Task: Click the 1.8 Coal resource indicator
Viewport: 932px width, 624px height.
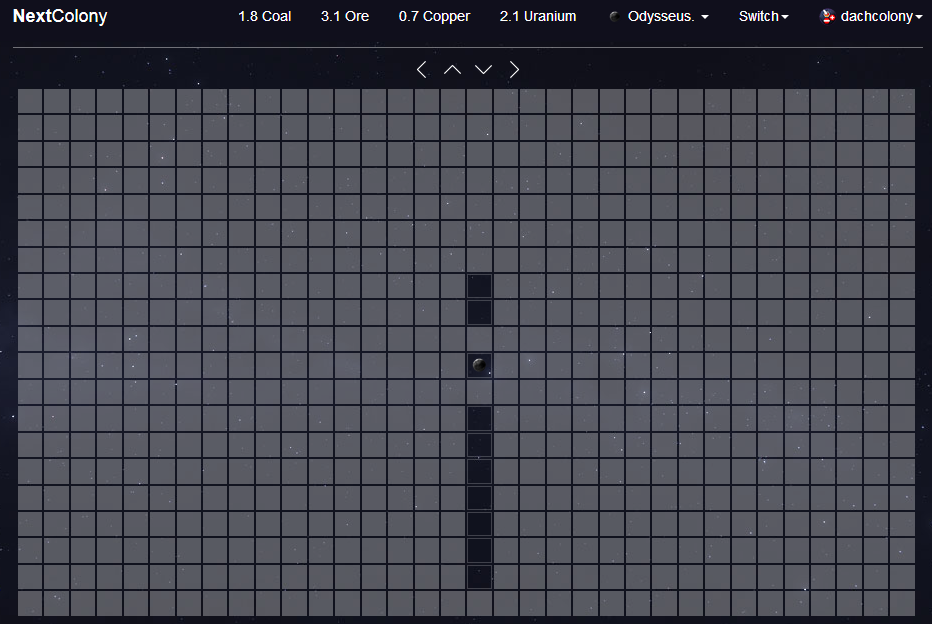Action: click(265, 17)
